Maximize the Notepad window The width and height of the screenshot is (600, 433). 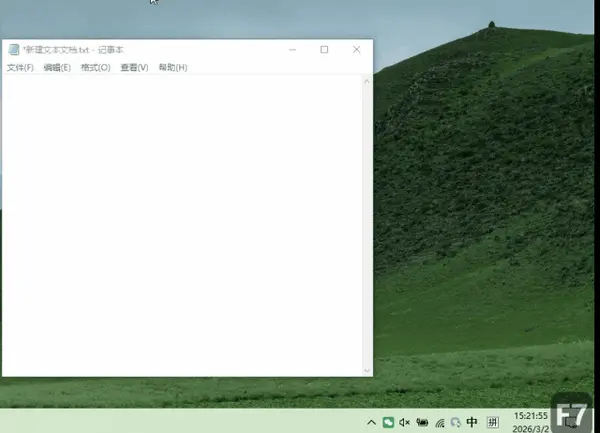pos(324,50)
